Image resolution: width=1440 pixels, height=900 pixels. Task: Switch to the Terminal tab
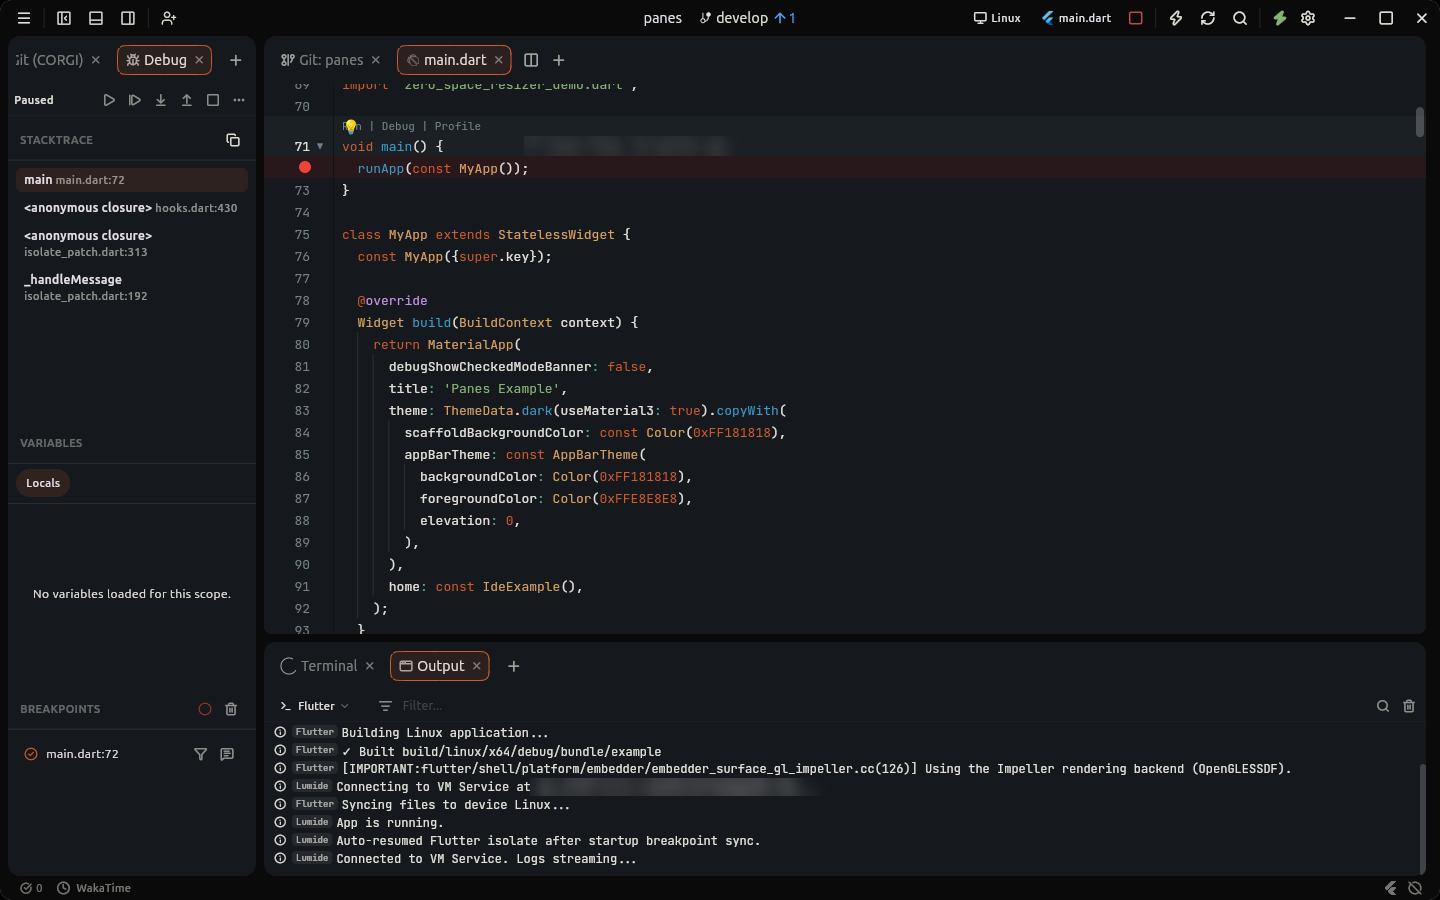click(328, 666)
